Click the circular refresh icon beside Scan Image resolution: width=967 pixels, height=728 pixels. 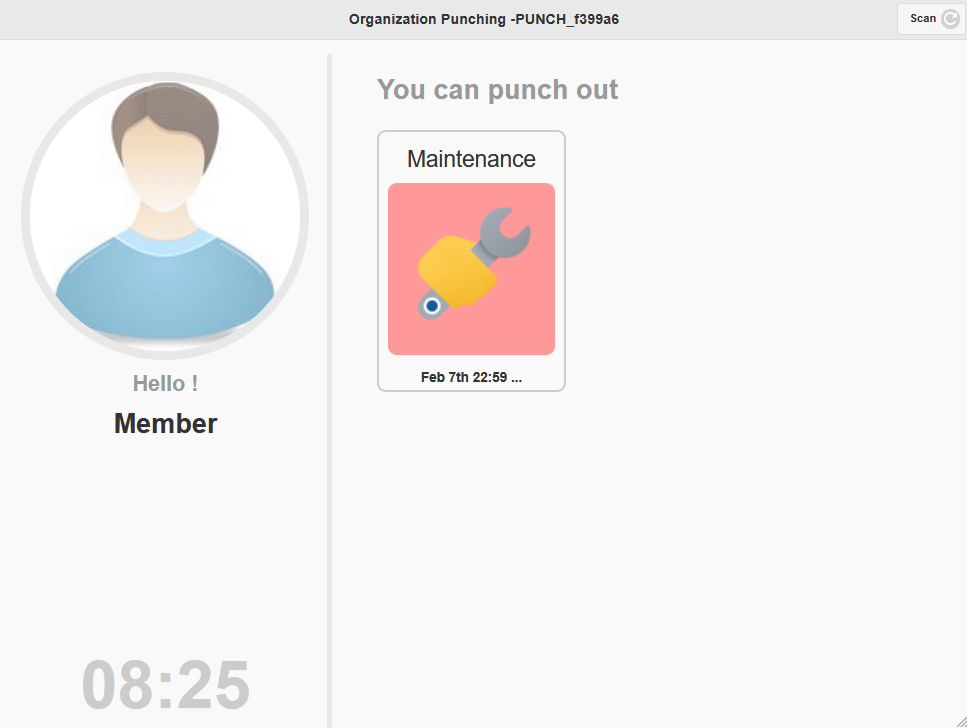coord(950,19)
